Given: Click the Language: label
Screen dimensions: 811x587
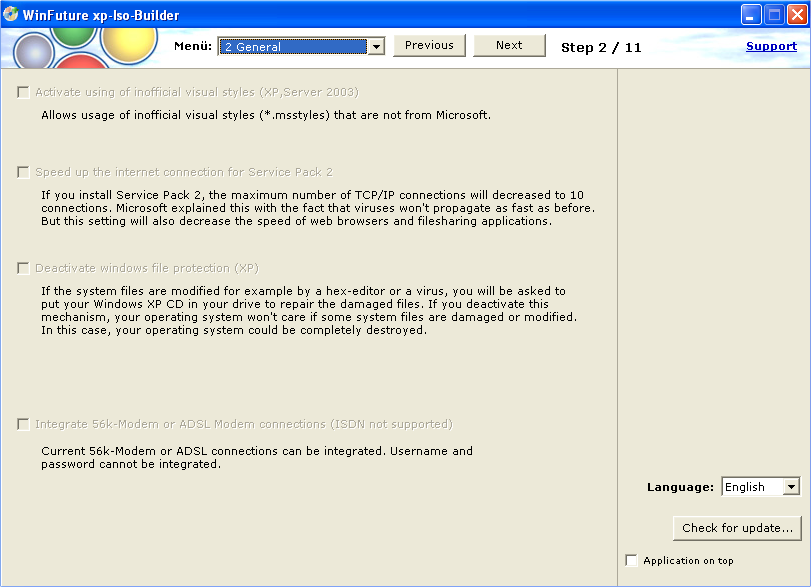Looking at the screenshot, I should click(x=680, y=487).
